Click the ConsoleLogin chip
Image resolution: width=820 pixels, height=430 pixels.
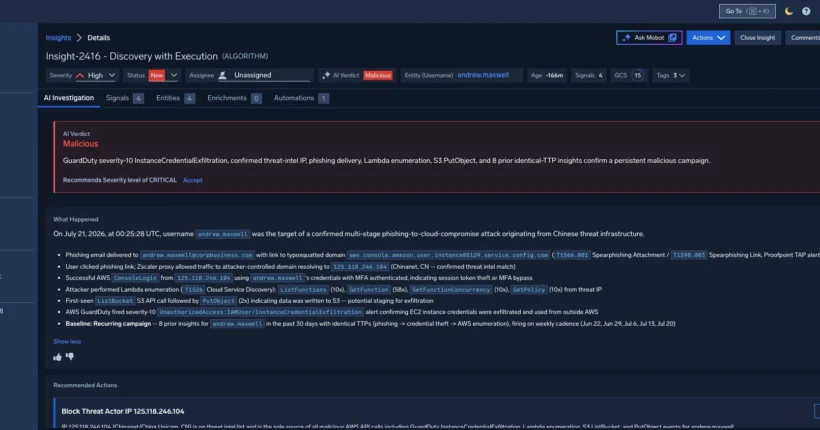coord(135,278)
